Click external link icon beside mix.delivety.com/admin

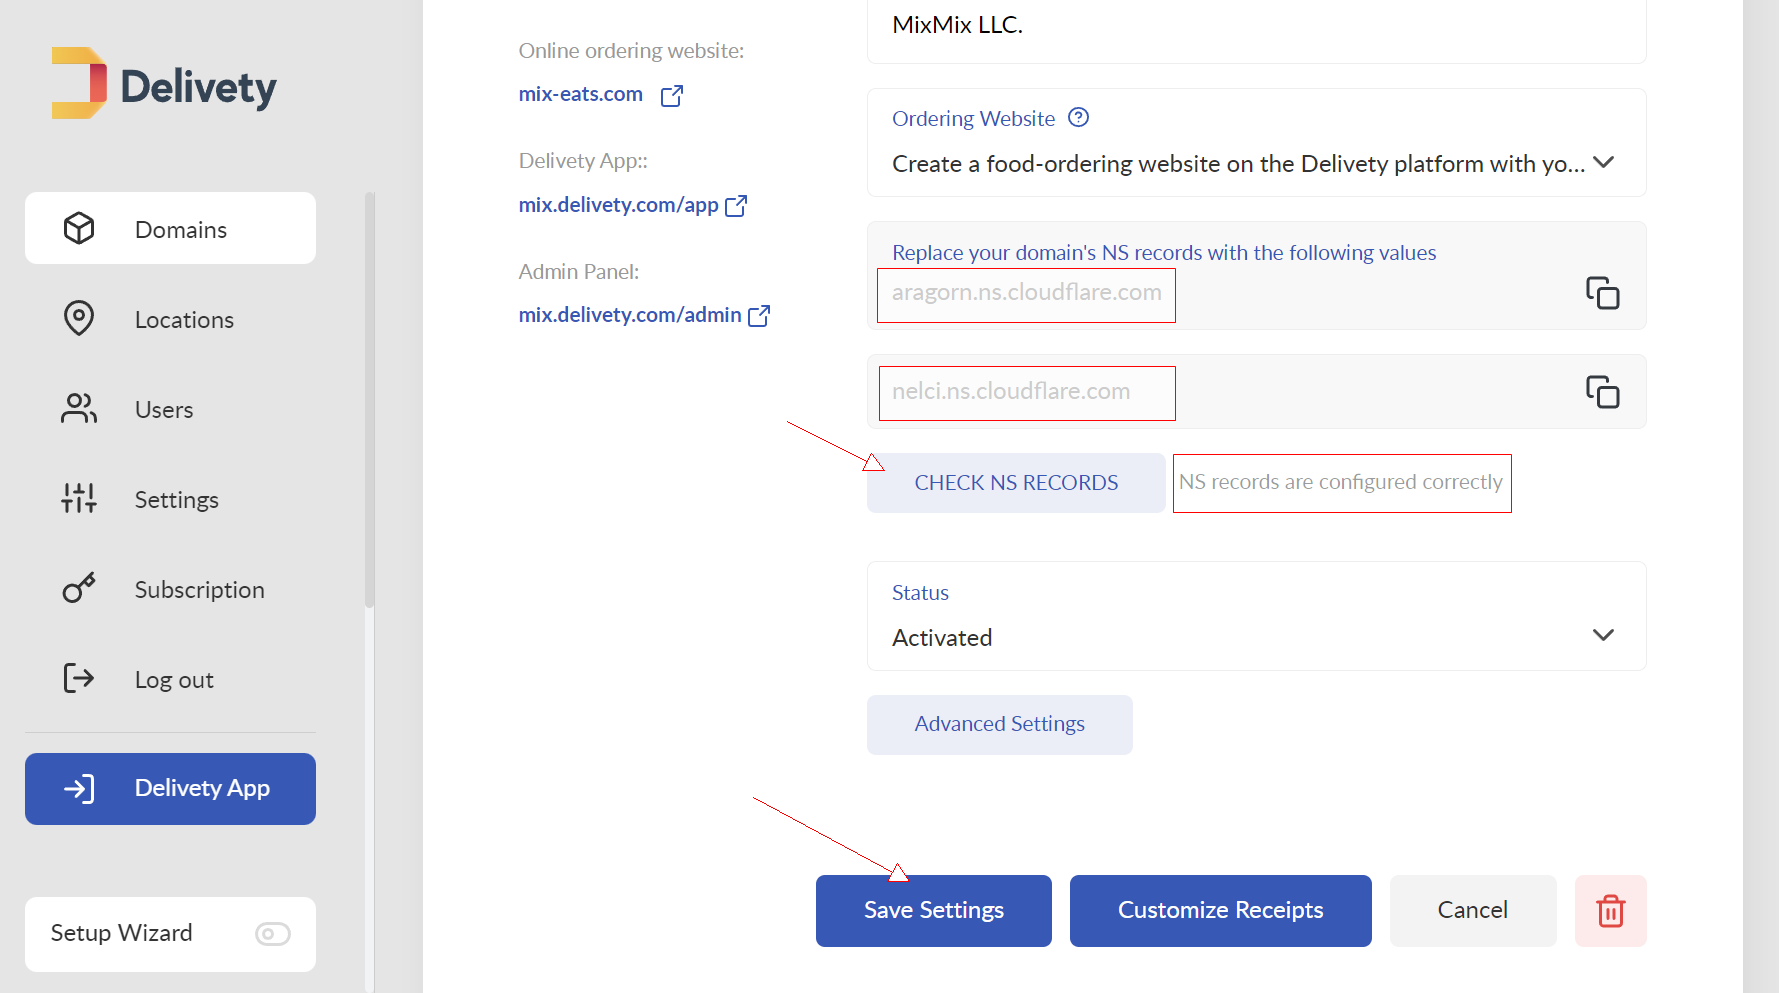click(759, 315)
